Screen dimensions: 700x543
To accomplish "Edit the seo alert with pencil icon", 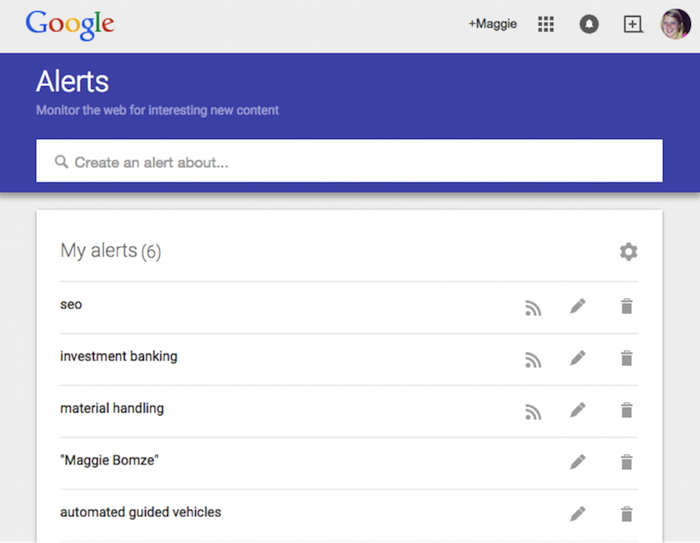I will (577, 306).
